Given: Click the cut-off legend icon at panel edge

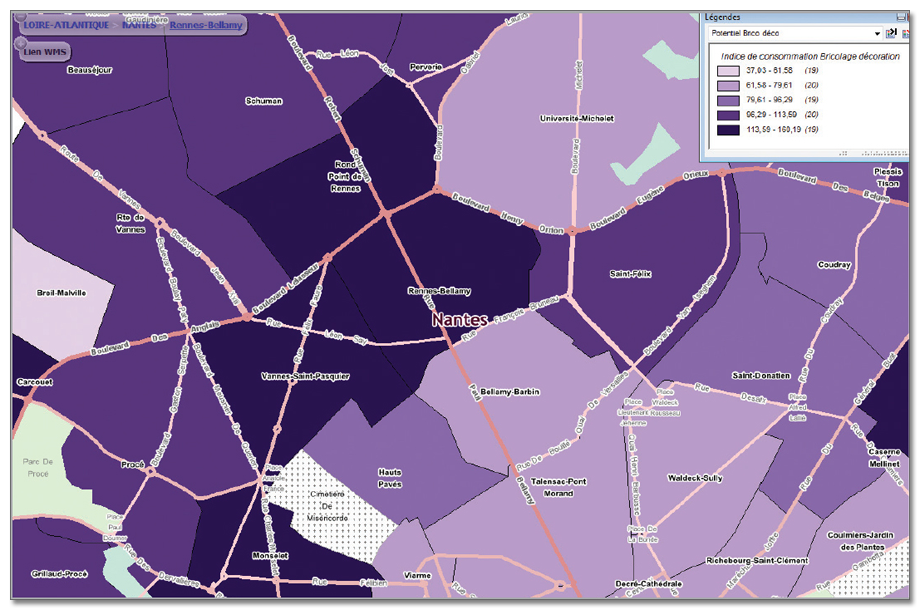Looking at the screenshot, I should (x=904, y=33).
